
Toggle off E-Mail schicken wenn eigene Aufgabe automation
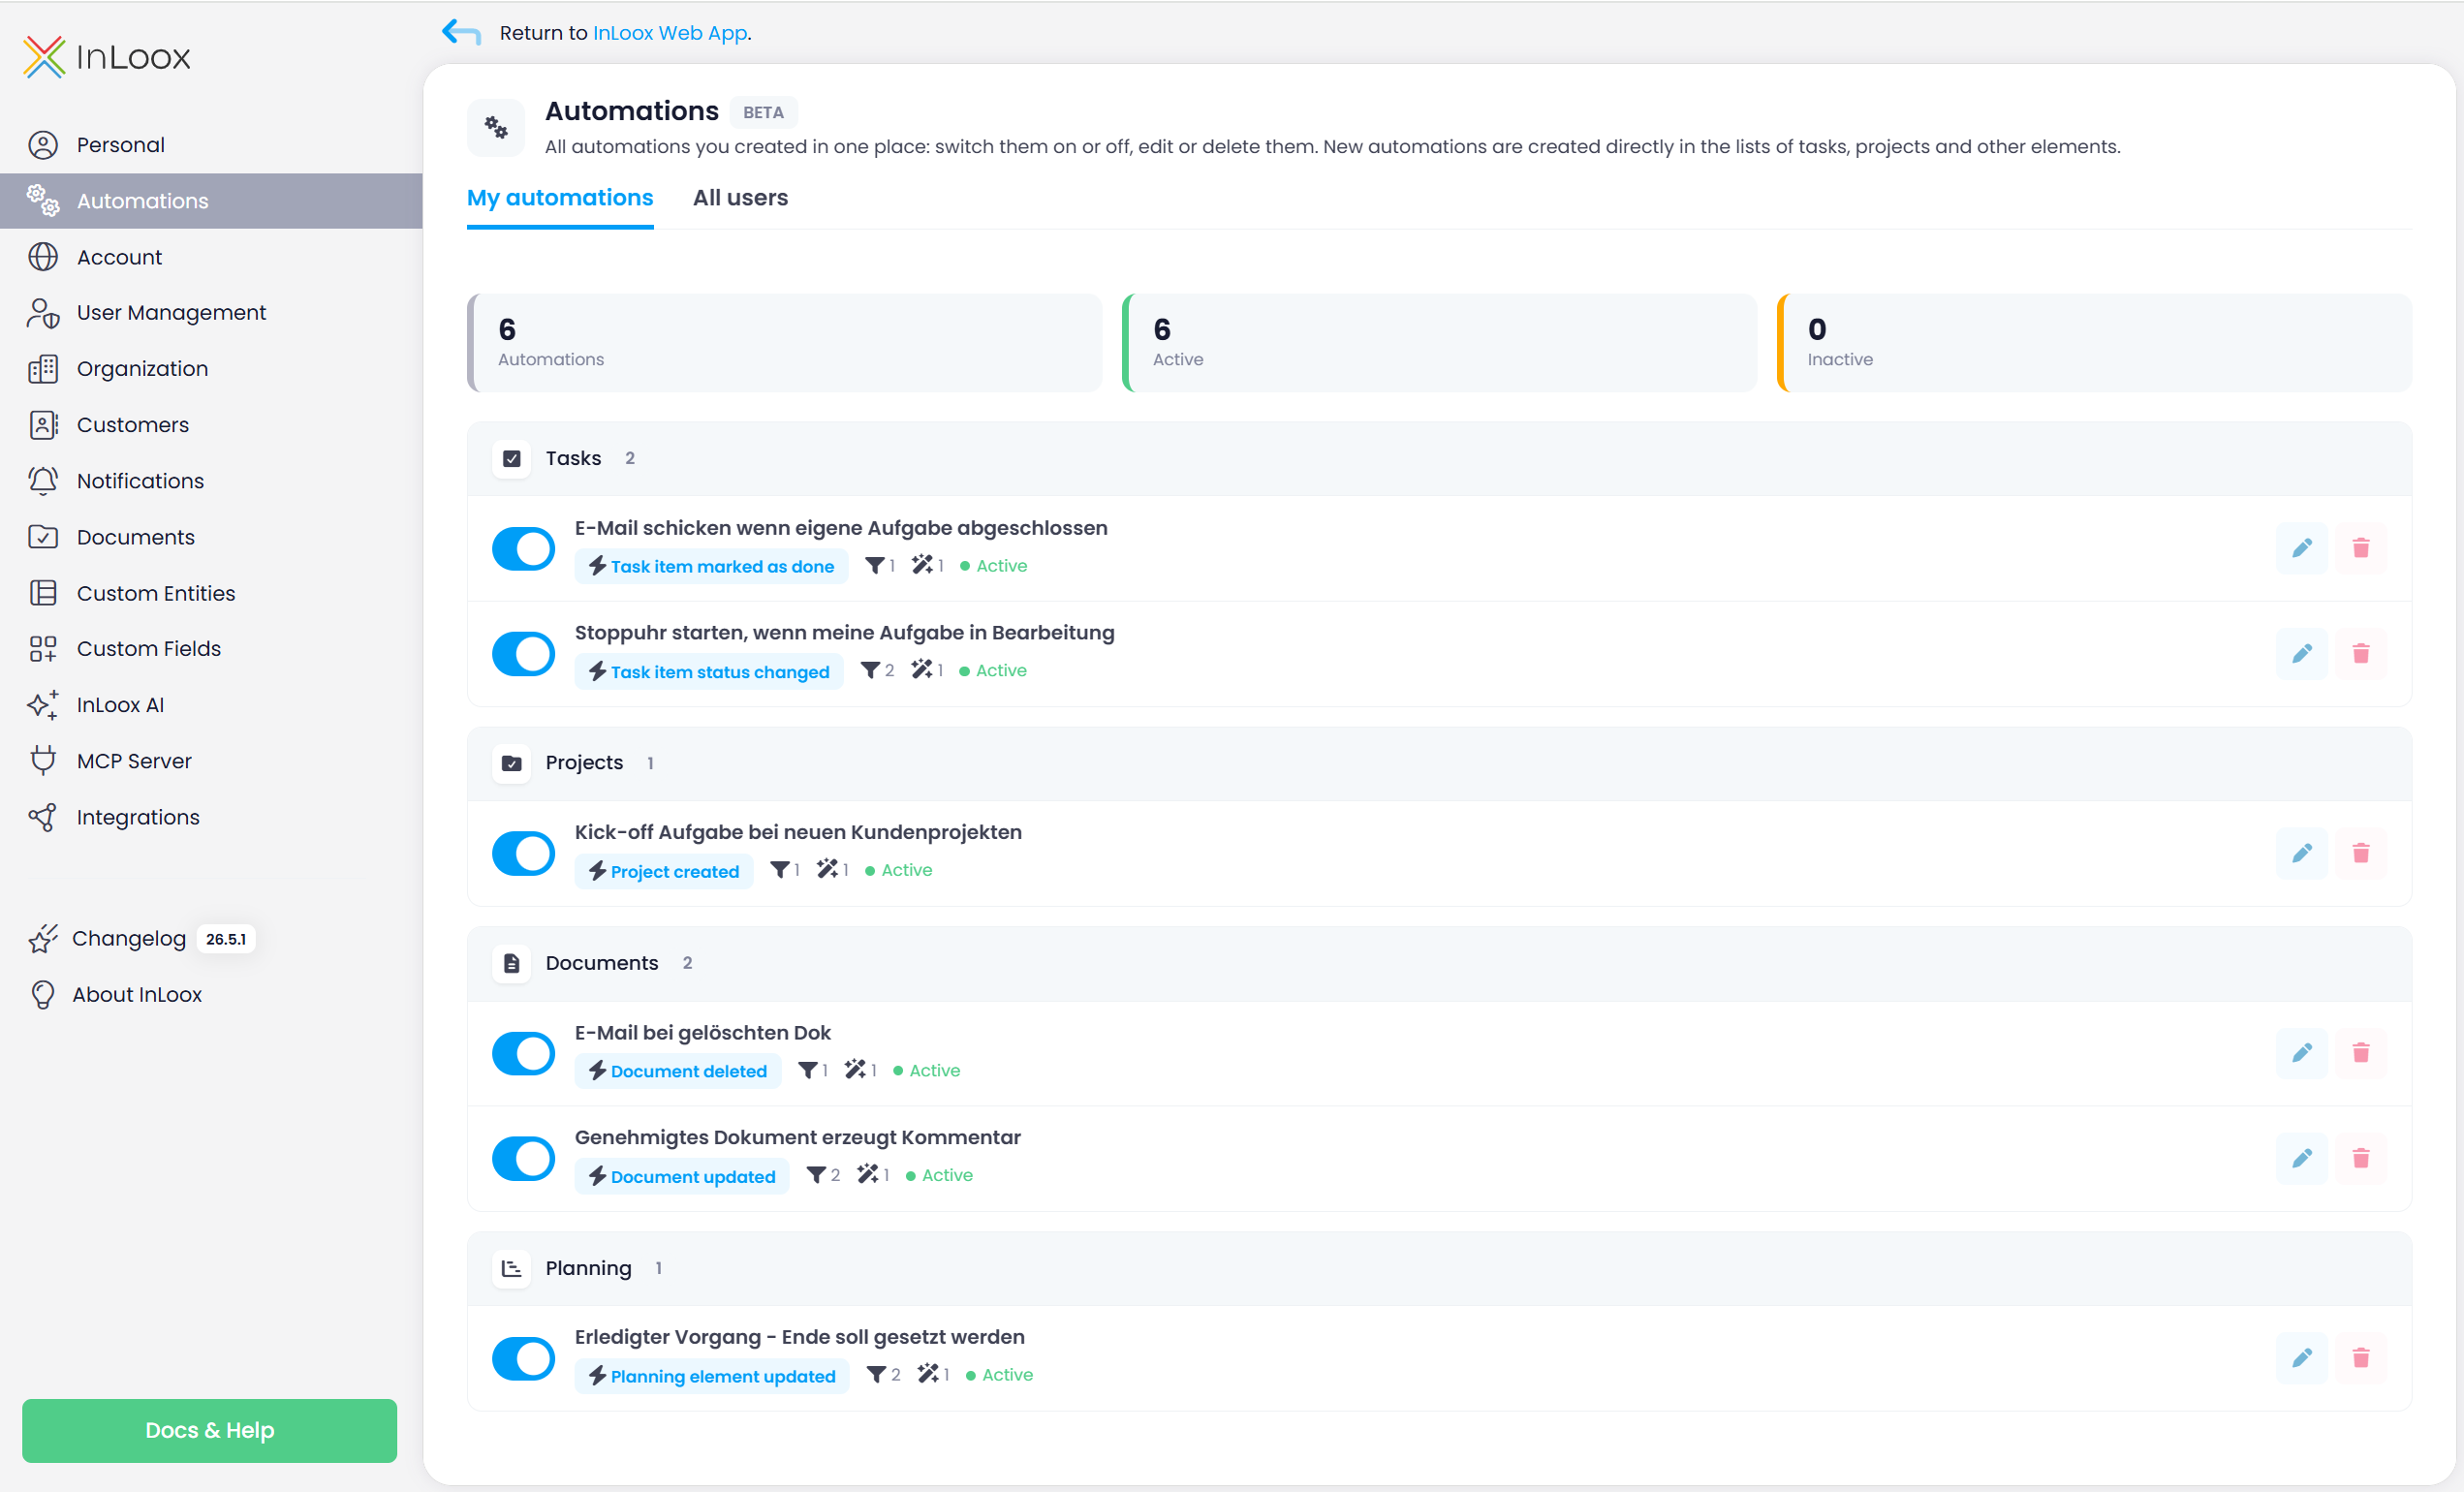(523, 548)
